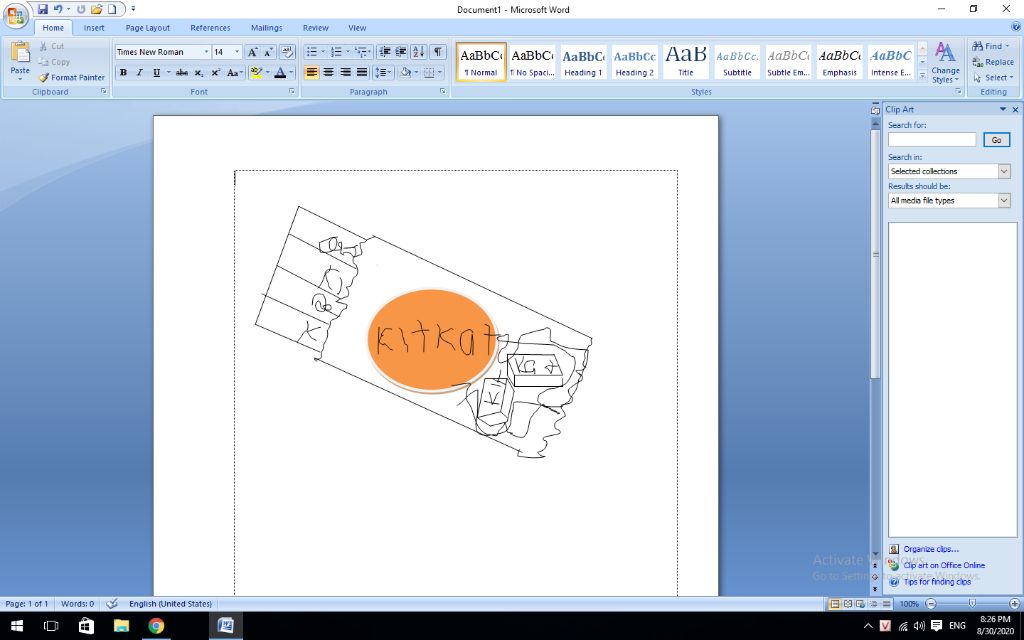The width and height of the screenshot is (1024, 640).
Task: Enable justify alignment
Action: (x=361, y=72)
